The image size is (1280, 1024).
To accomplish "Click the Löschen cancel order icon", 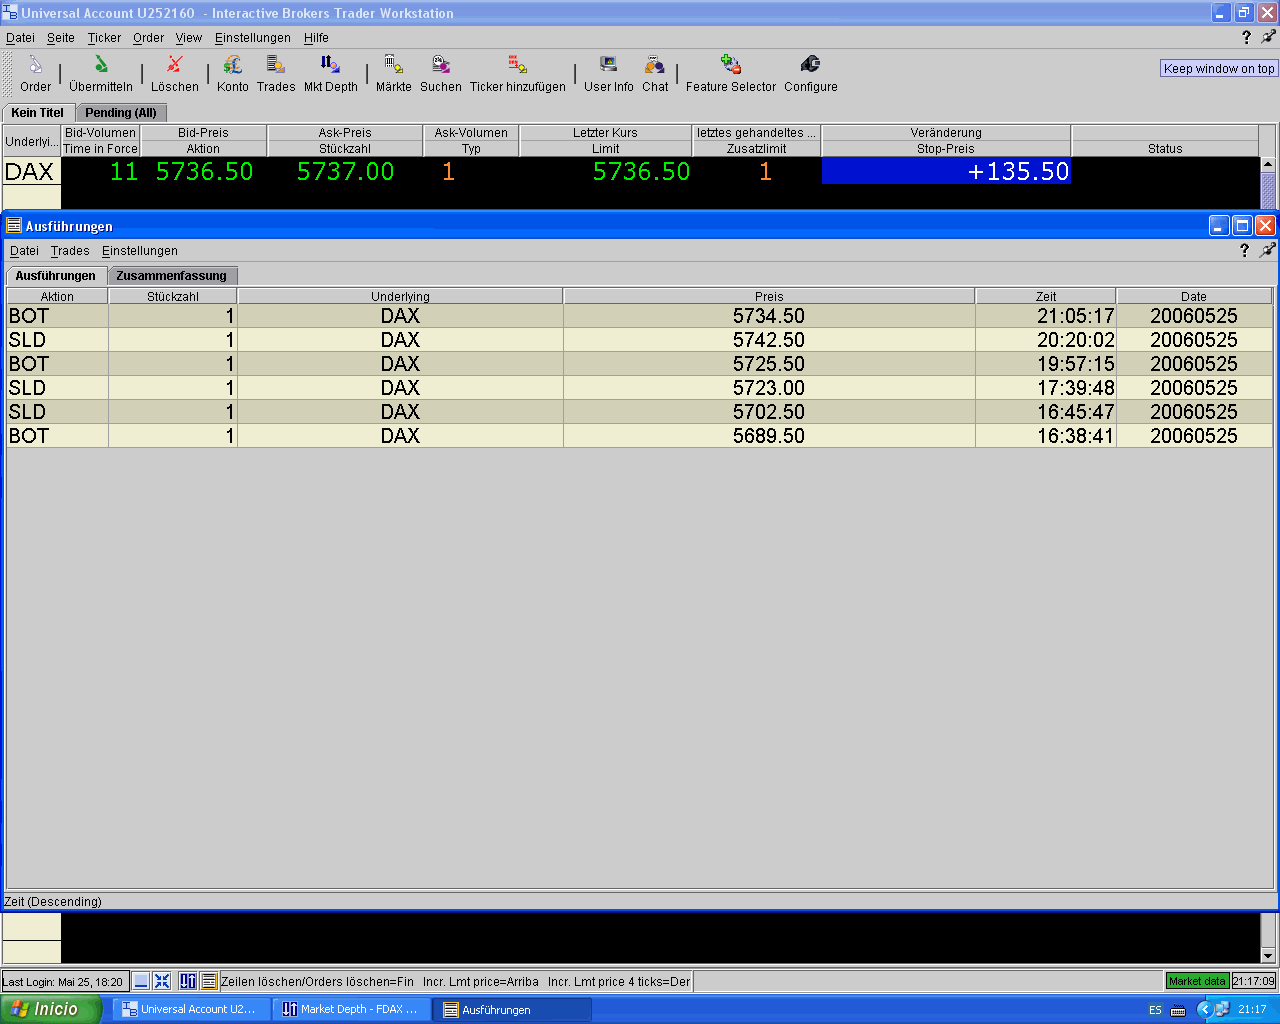I will coord(175,74).
